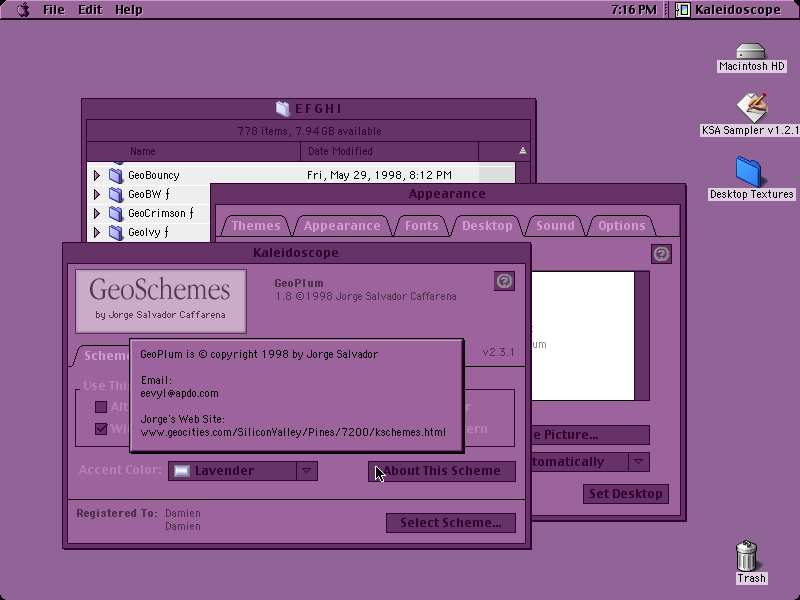Select the KSA Sampler v1.2.1 icon

[752, 108]
